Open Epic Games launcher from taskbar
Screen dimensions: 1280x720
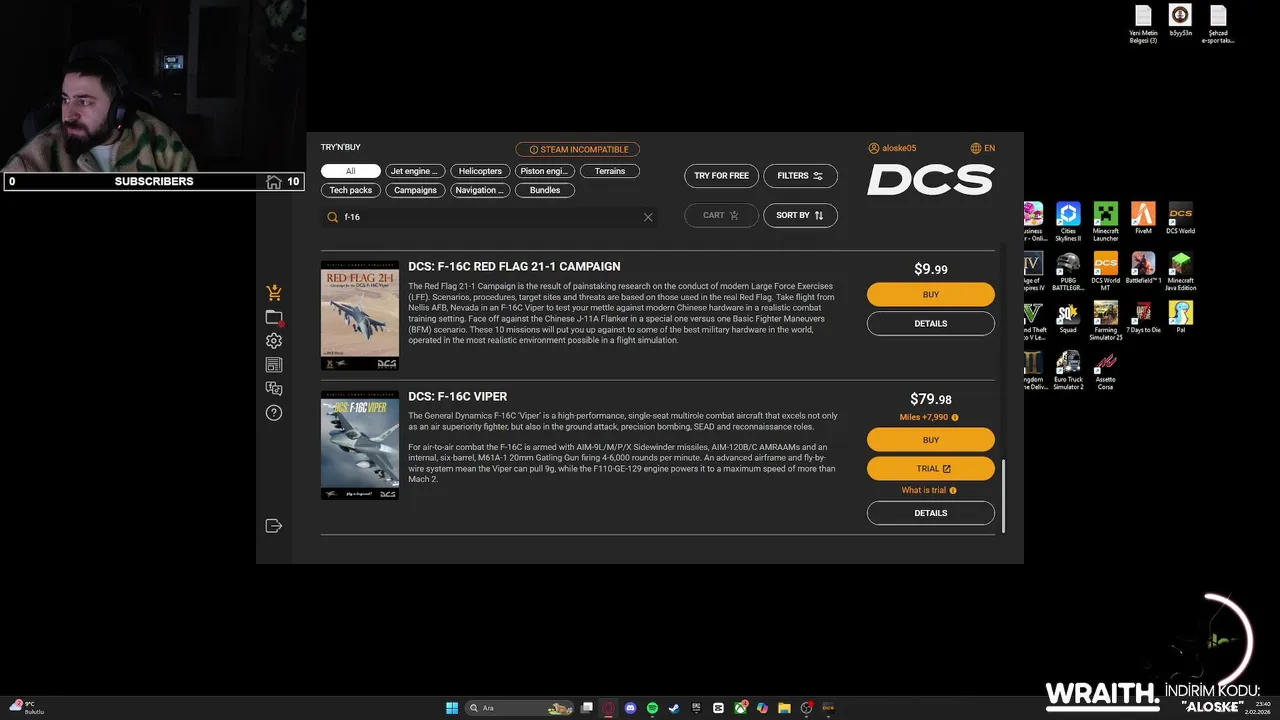(696, 708)
